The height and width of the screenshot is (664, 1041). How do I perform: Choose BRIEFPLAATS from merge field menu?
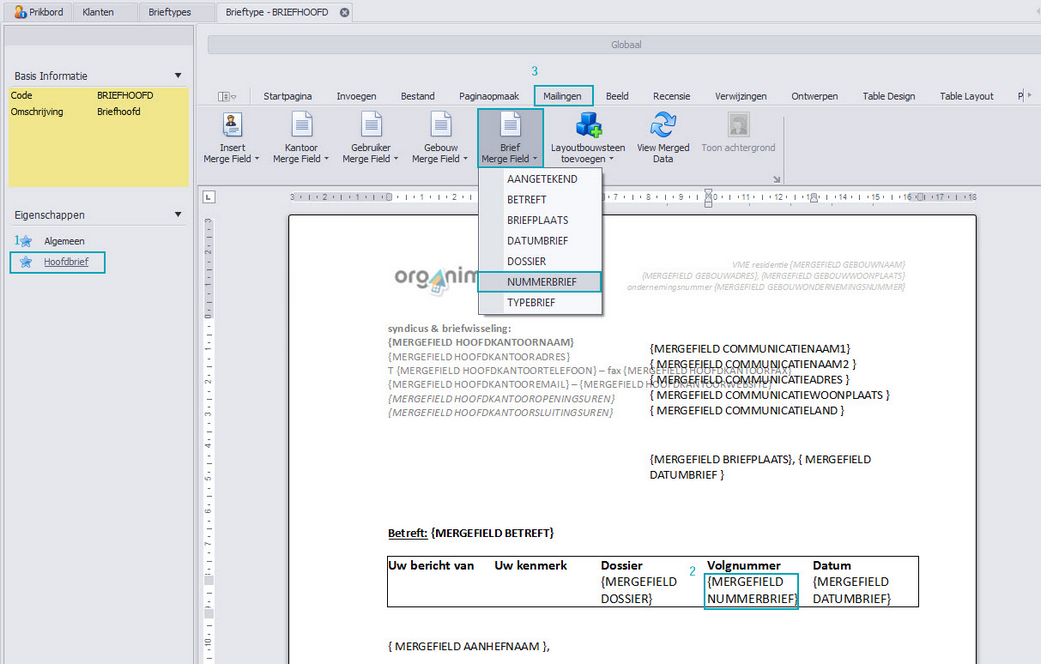(540, 220)
